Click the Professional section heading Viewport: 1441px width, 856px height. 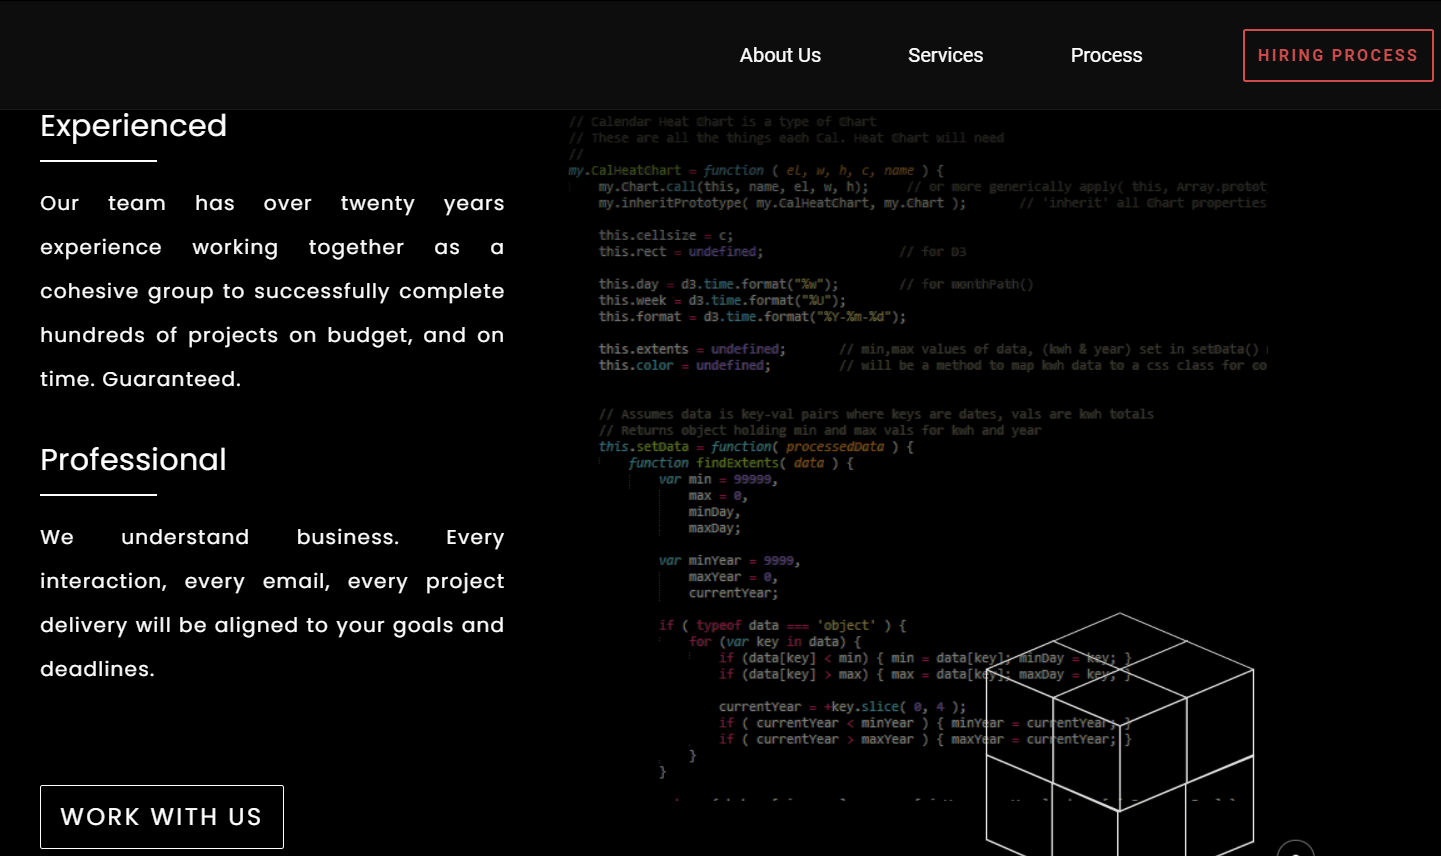[x=133, y=460]
